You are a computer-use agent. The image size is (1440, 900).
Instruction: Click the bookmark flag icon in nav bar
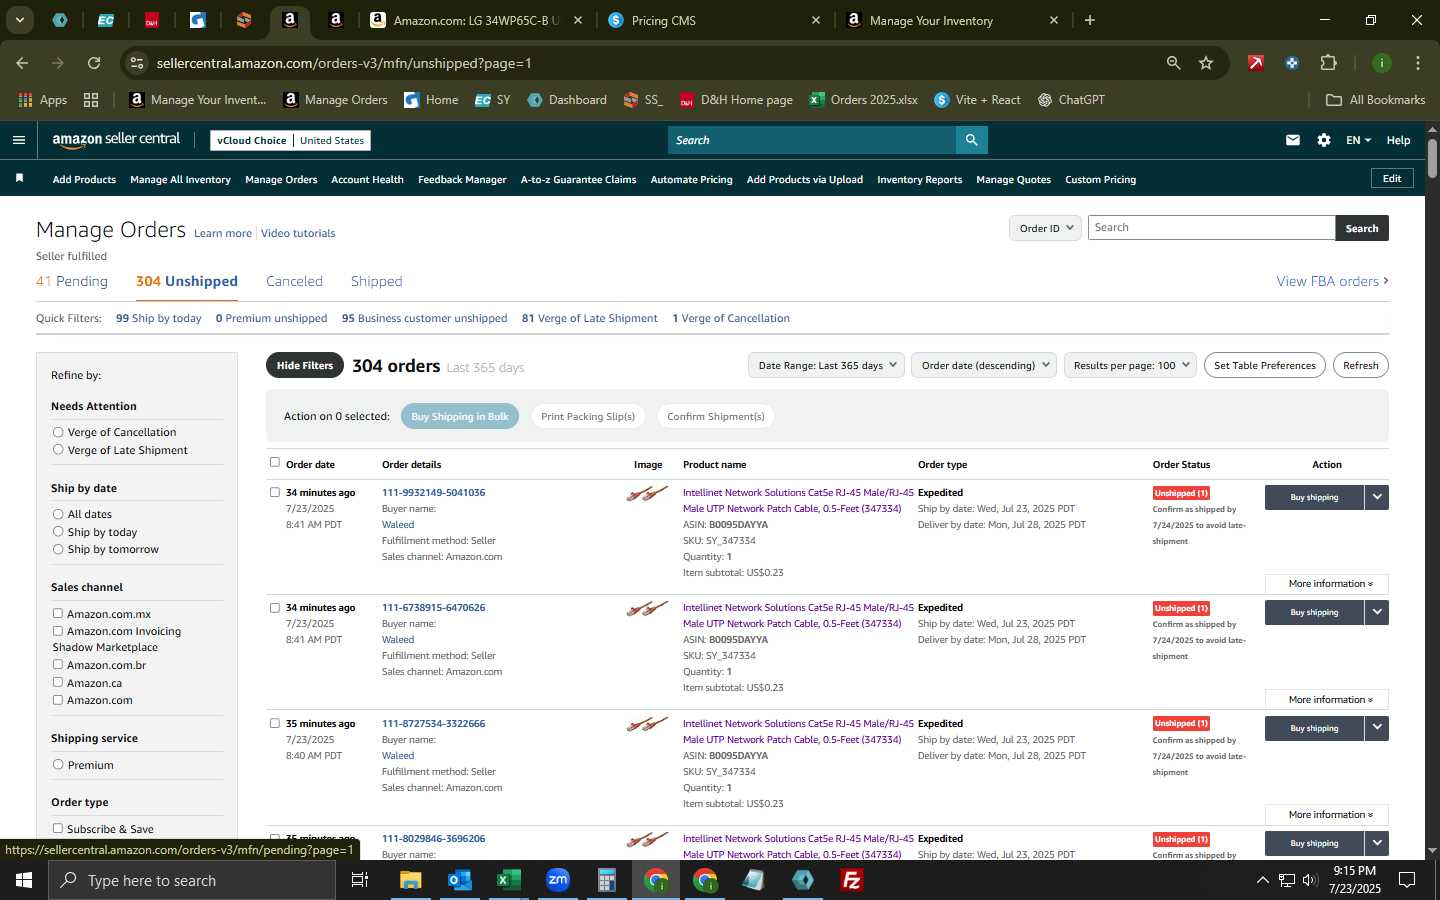point(19,178)
